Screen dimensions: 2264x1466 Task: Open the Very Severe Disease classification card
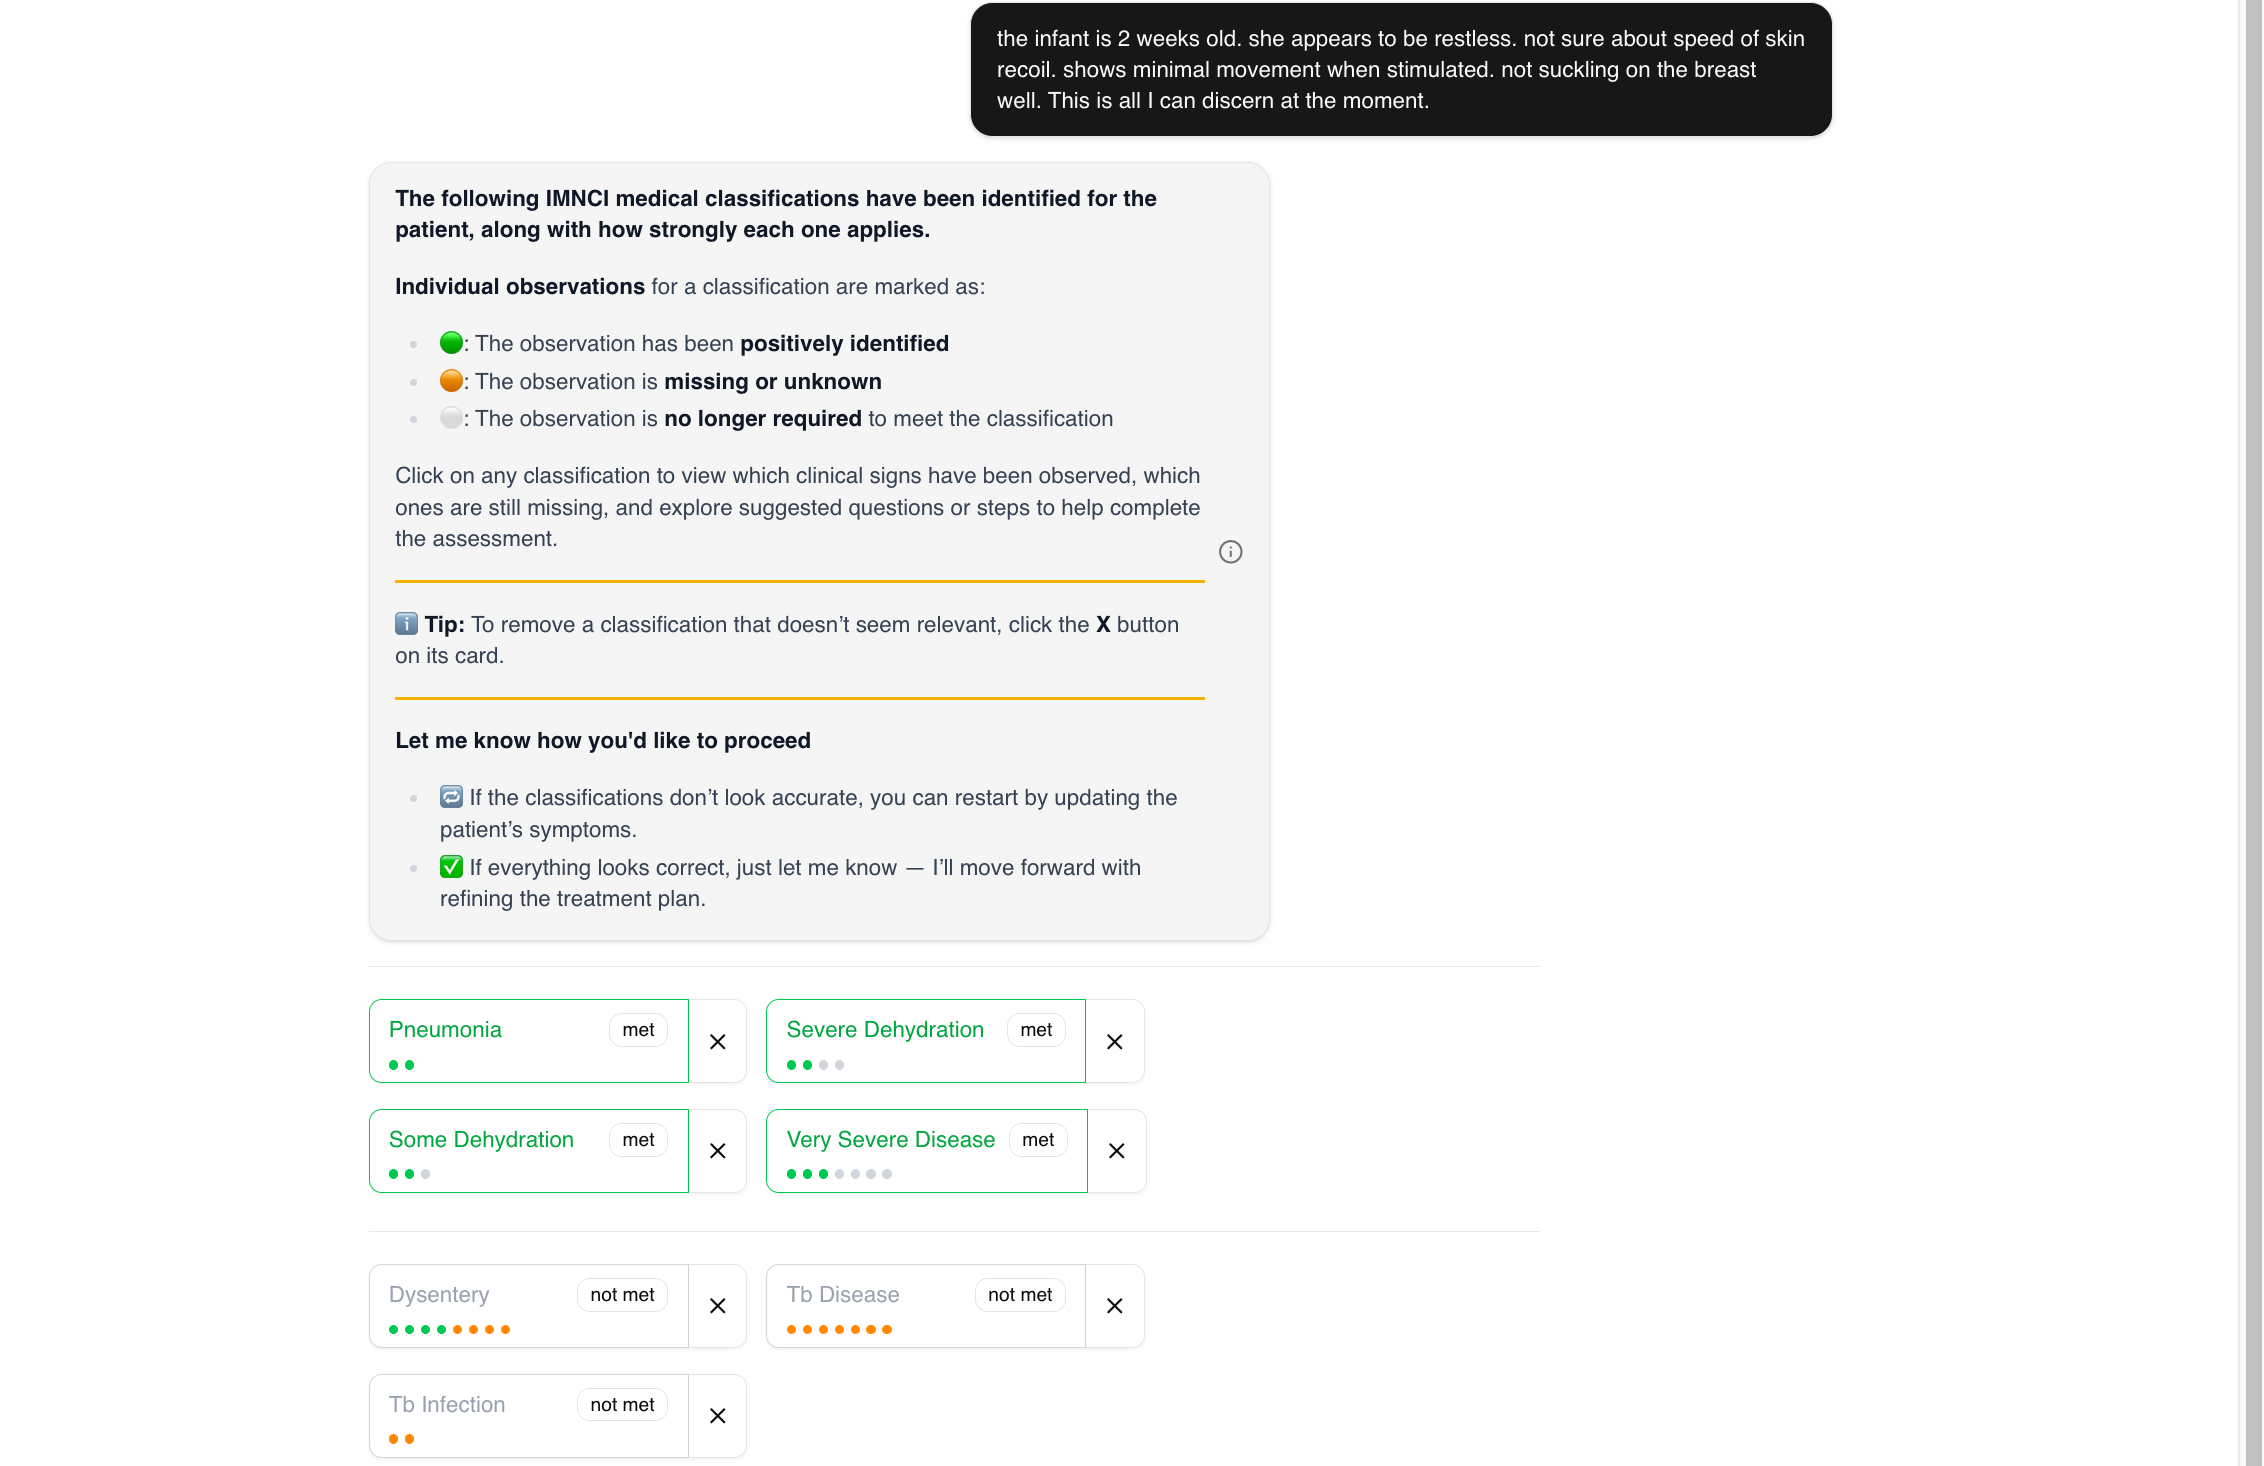pos(890,1139)
